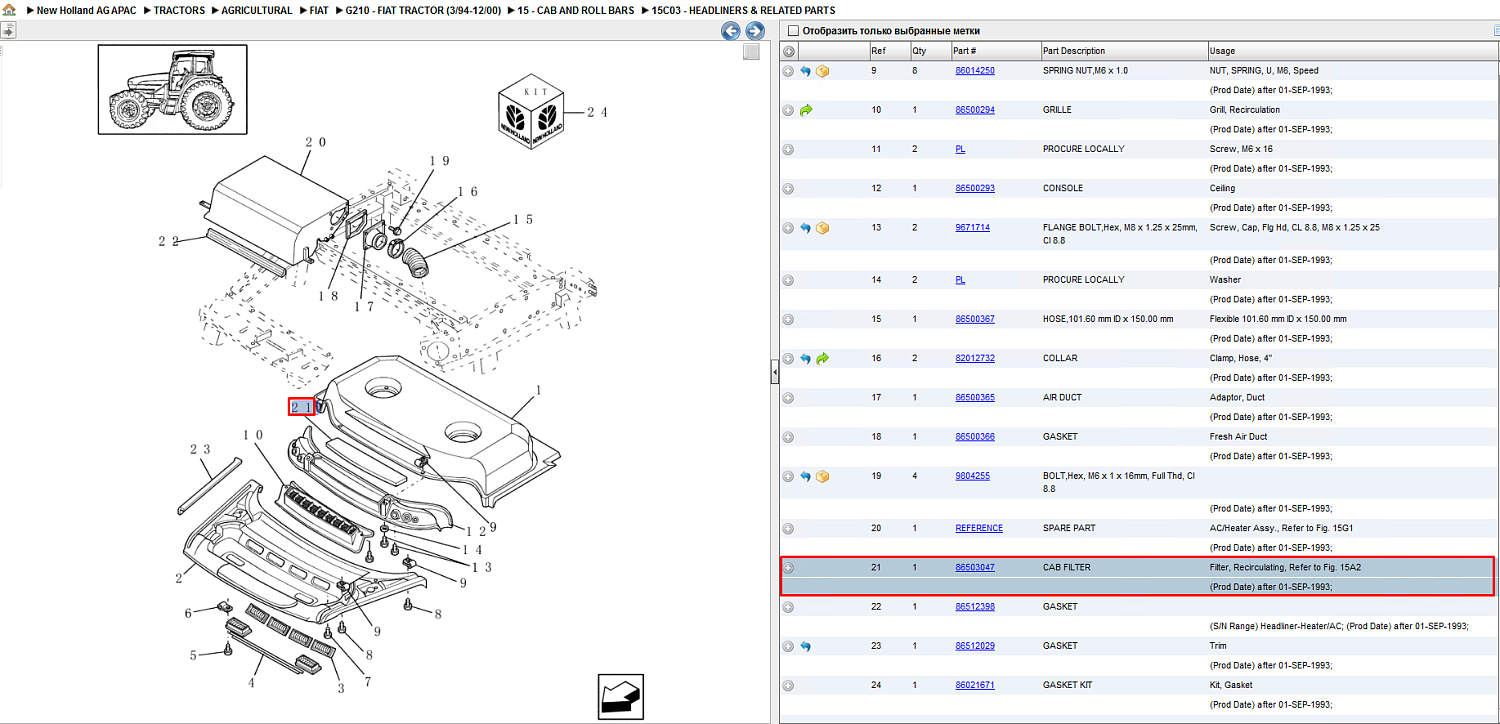
Task: Open part number 86014250 link
Action: 975,71
